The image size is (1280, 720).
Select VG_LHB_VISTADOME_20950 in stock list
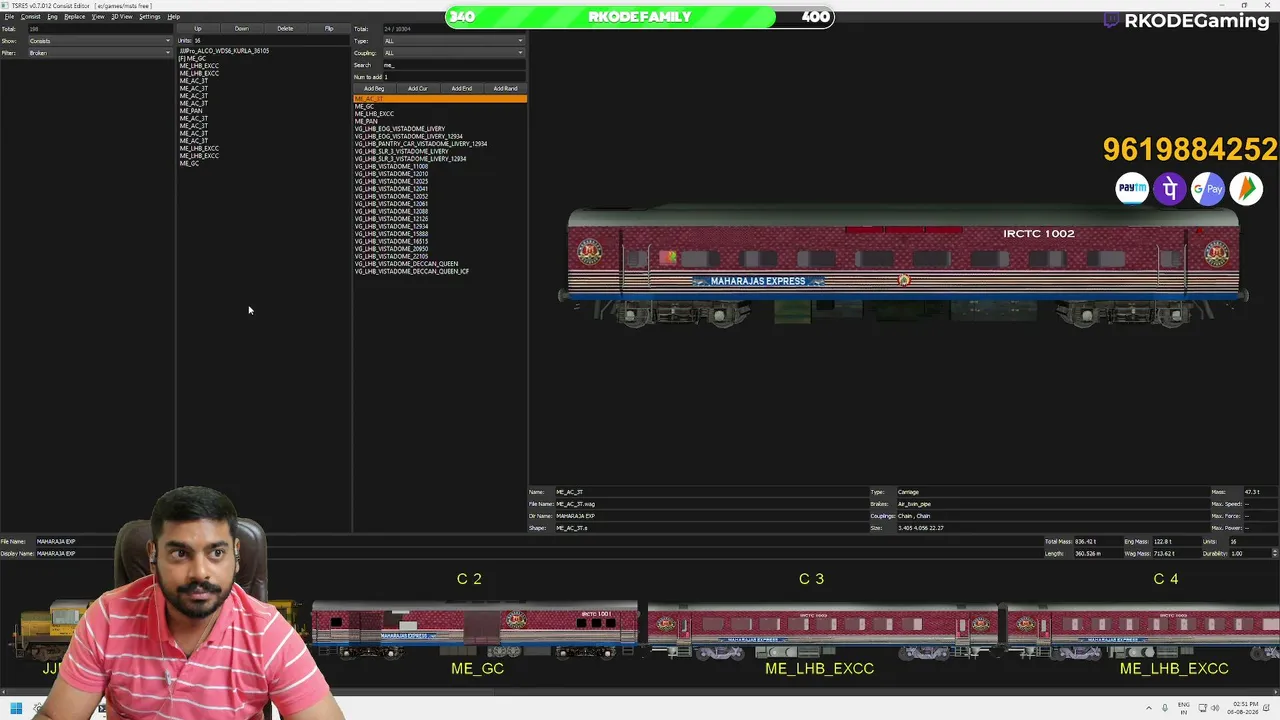point(391,249)
